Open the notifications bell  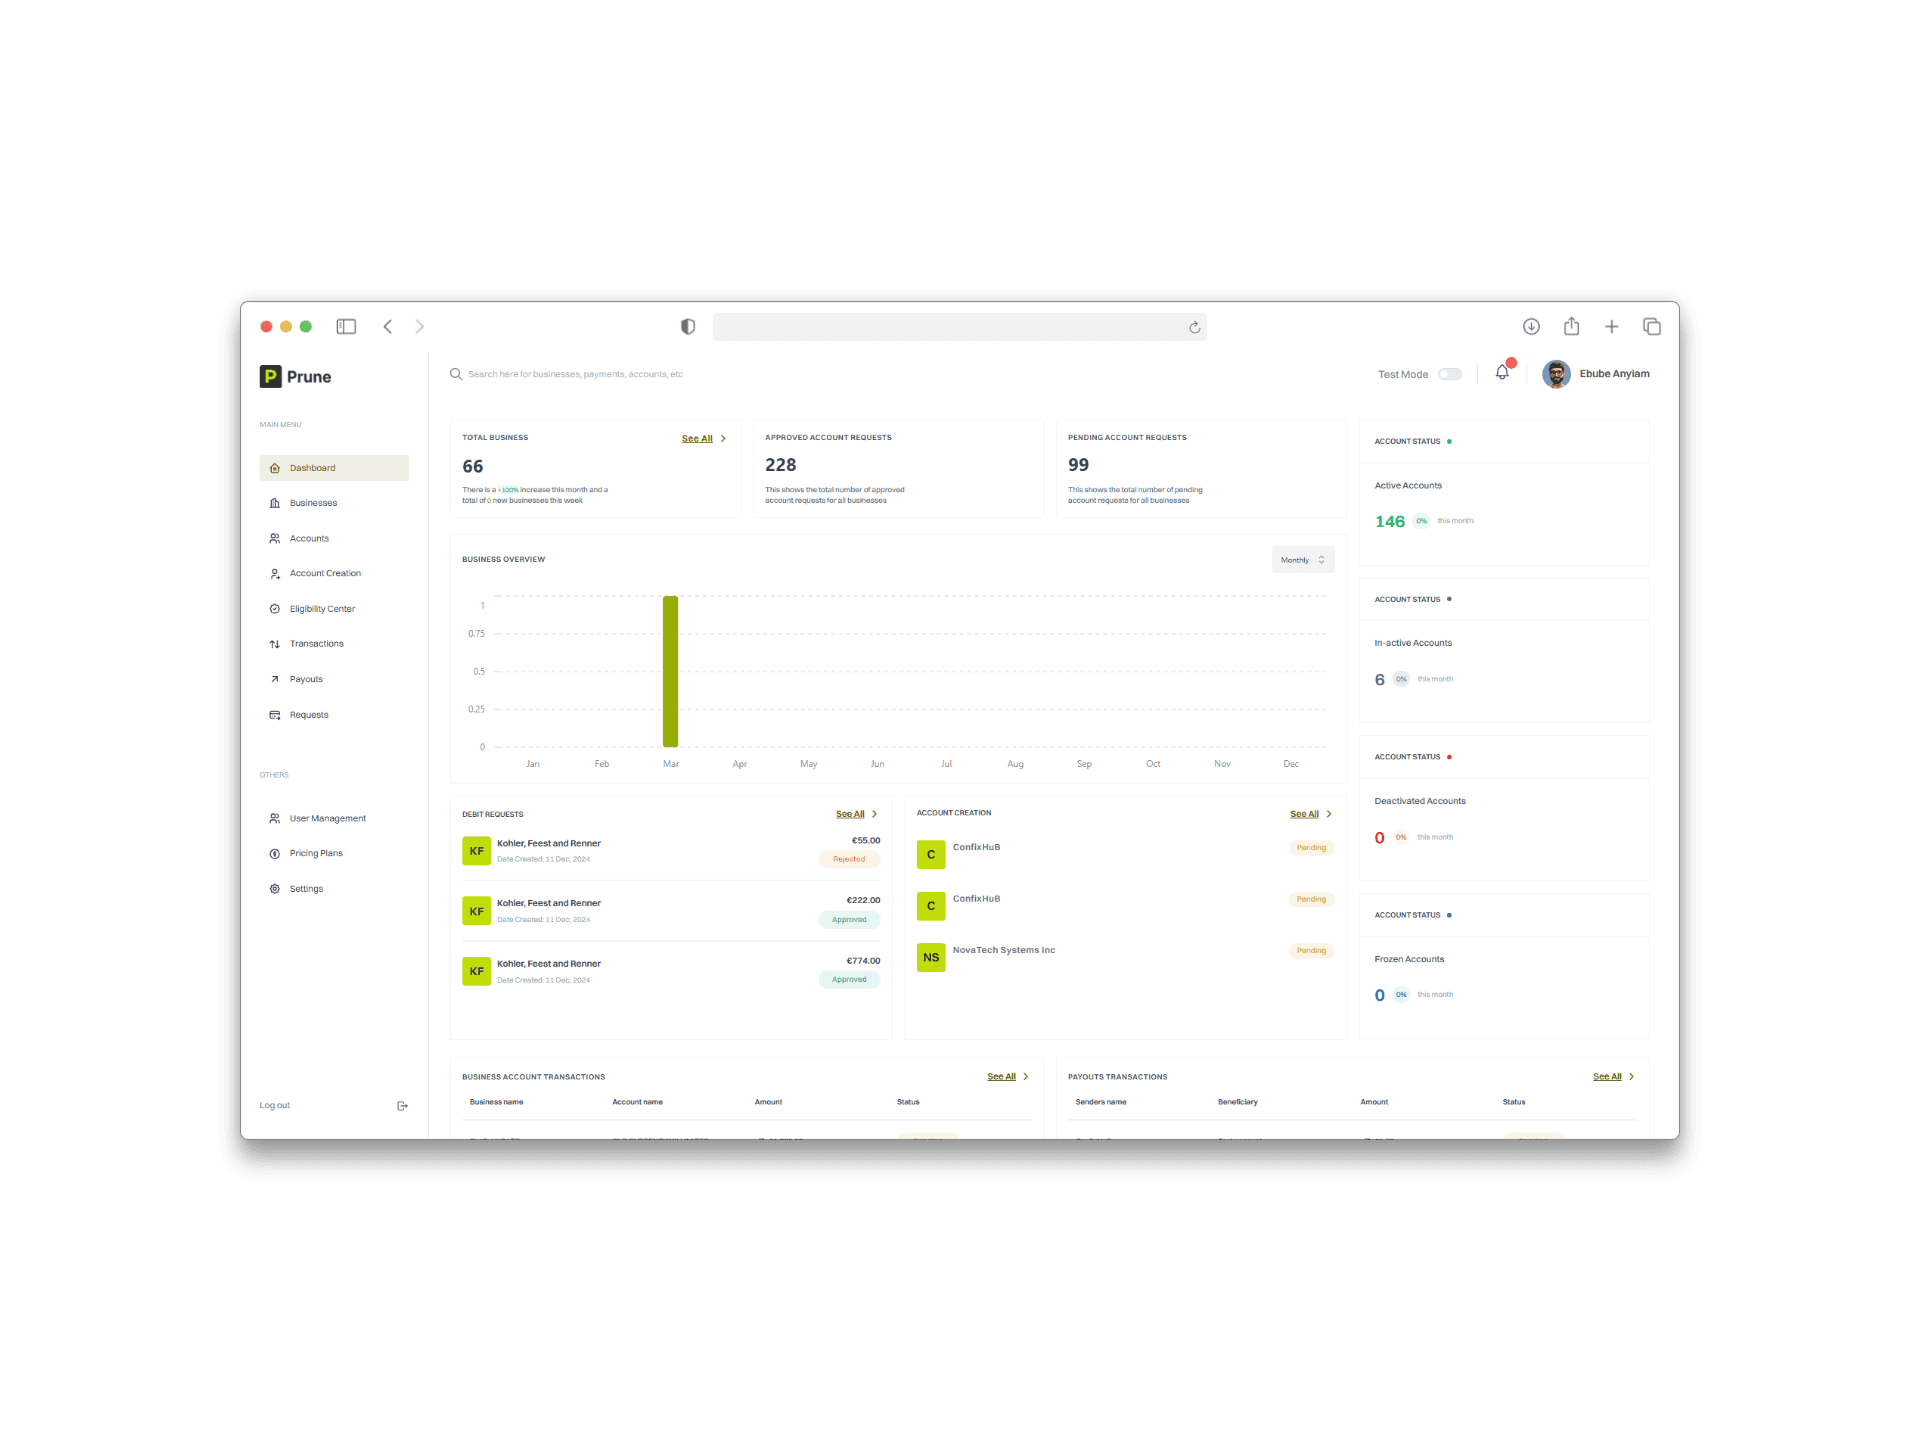pos(1502,372)
